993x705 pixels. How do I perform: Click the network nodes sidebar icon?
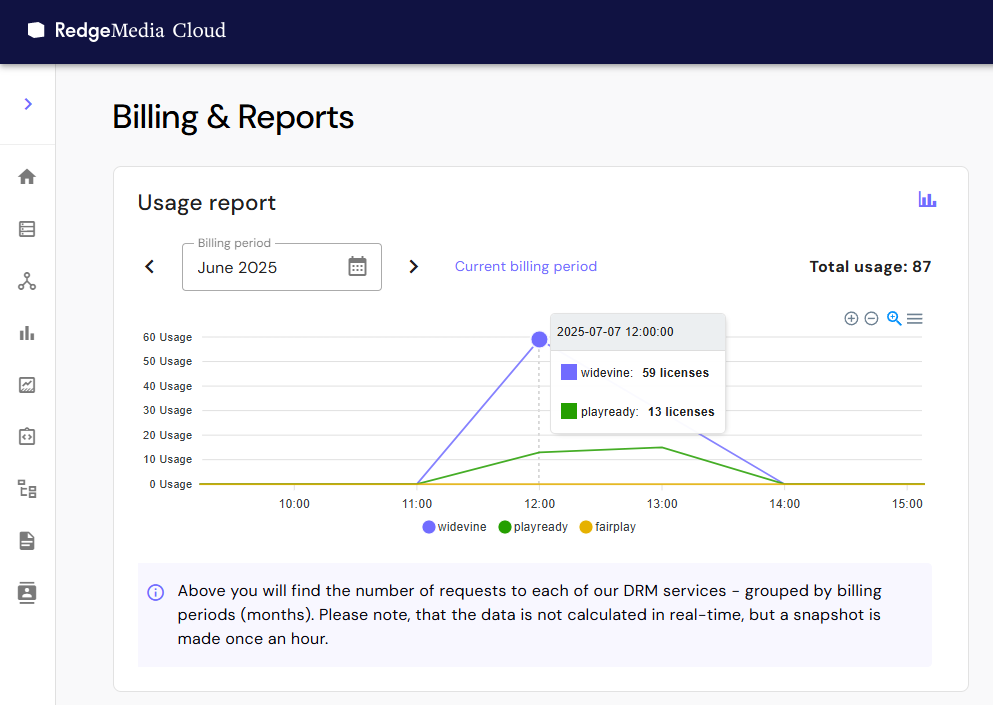click(x=27, y=281)
